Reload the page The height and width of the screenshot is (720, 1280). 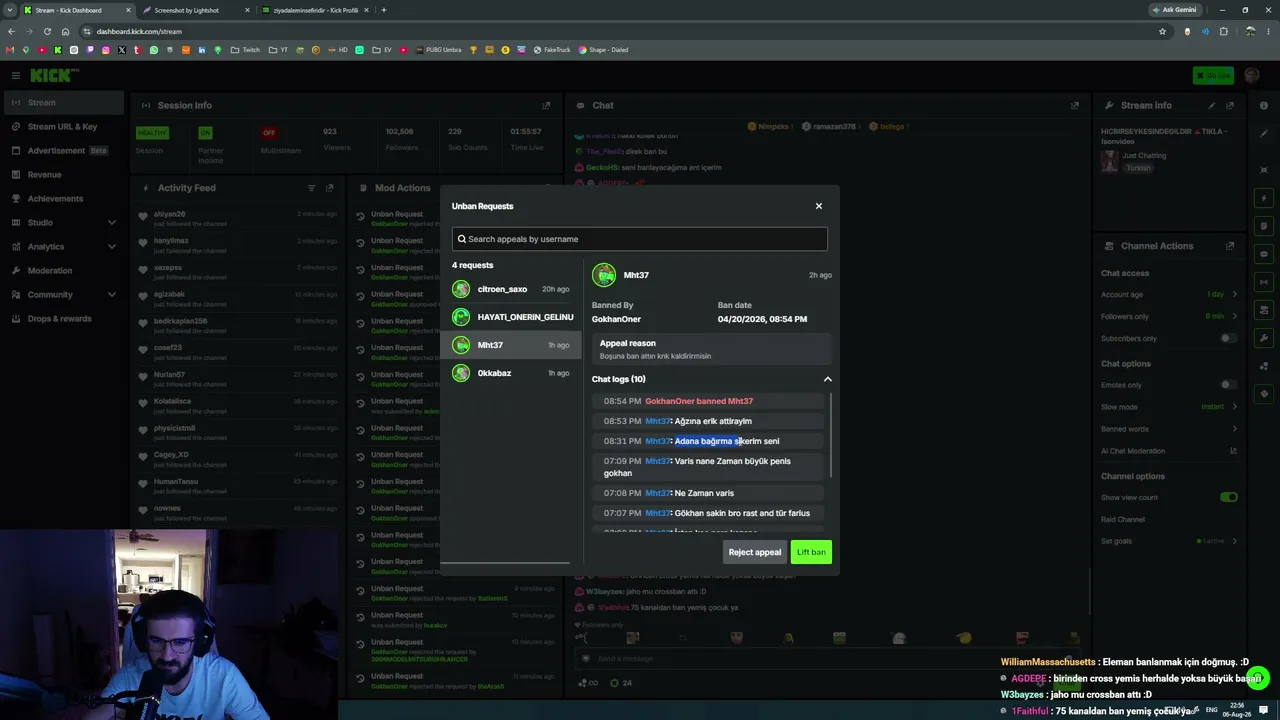[47, 31]
